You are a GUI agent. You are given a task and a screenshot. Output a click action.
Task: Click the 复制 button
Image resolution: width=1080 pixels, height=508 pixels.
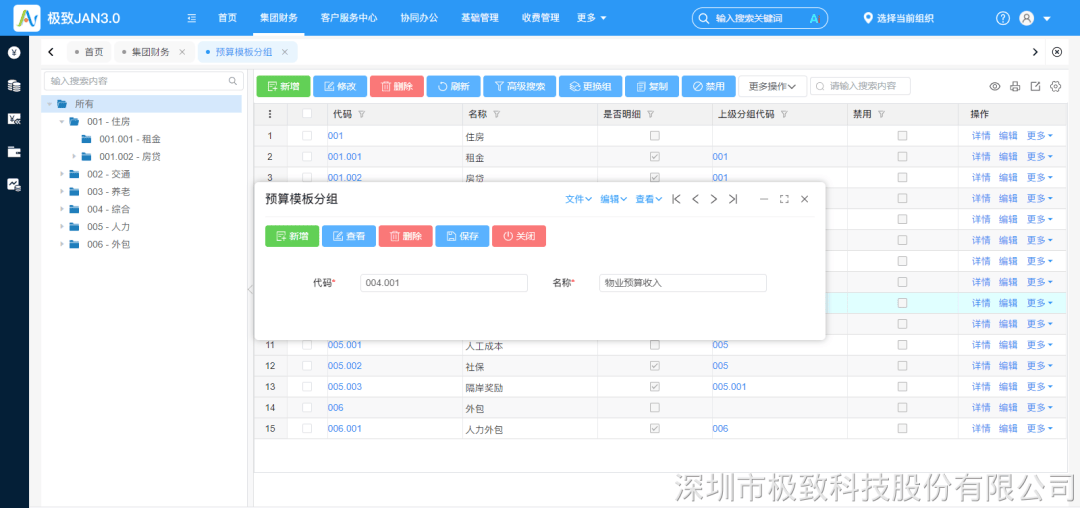tap(652, 86)
